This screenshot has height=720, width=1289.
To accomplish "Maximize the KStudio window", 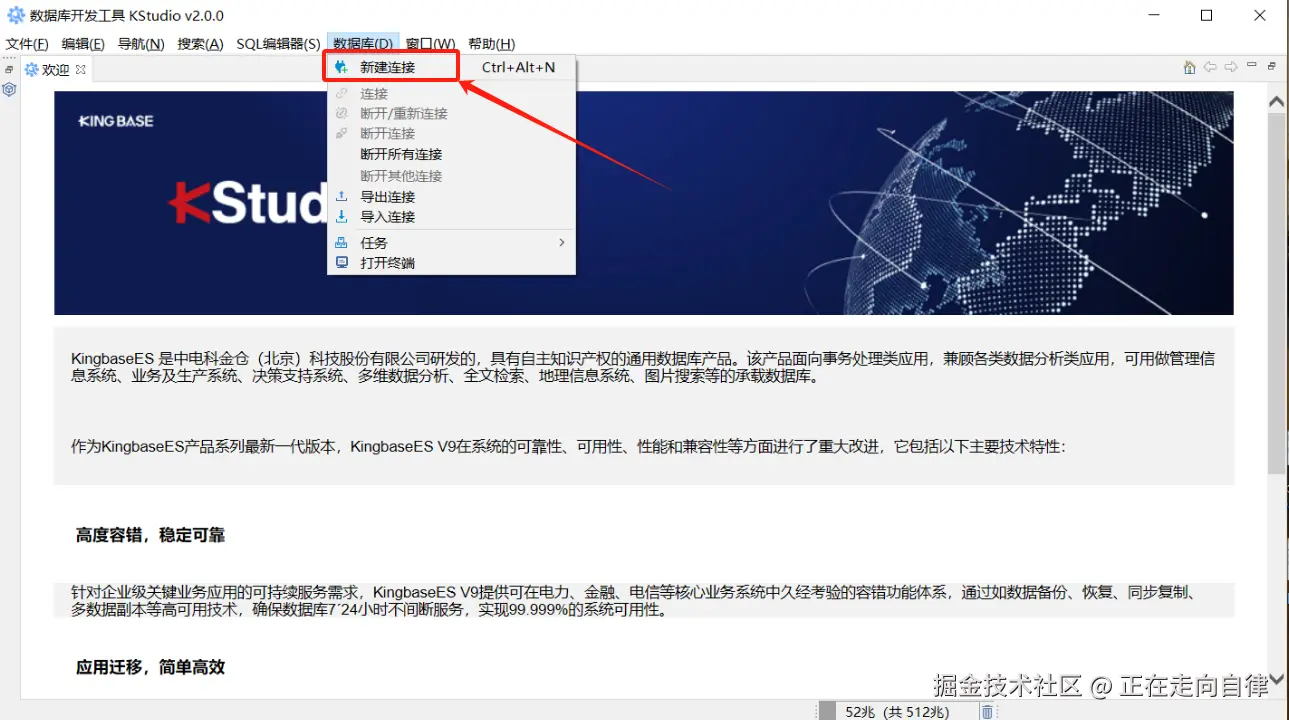I will [x=1206, y=15].
